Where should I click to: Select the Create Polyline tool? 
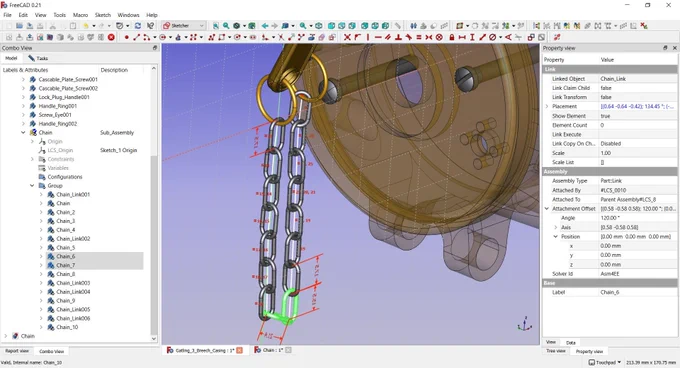point(211,37)
